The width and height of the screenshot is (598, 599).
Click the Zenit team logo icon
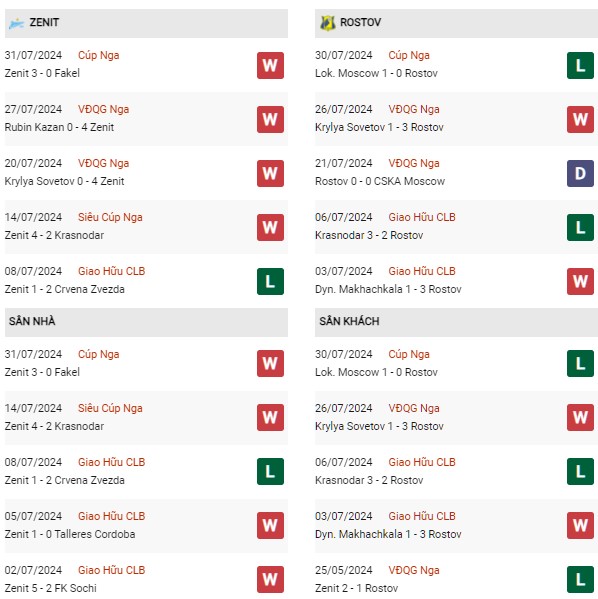coord(16,23)
